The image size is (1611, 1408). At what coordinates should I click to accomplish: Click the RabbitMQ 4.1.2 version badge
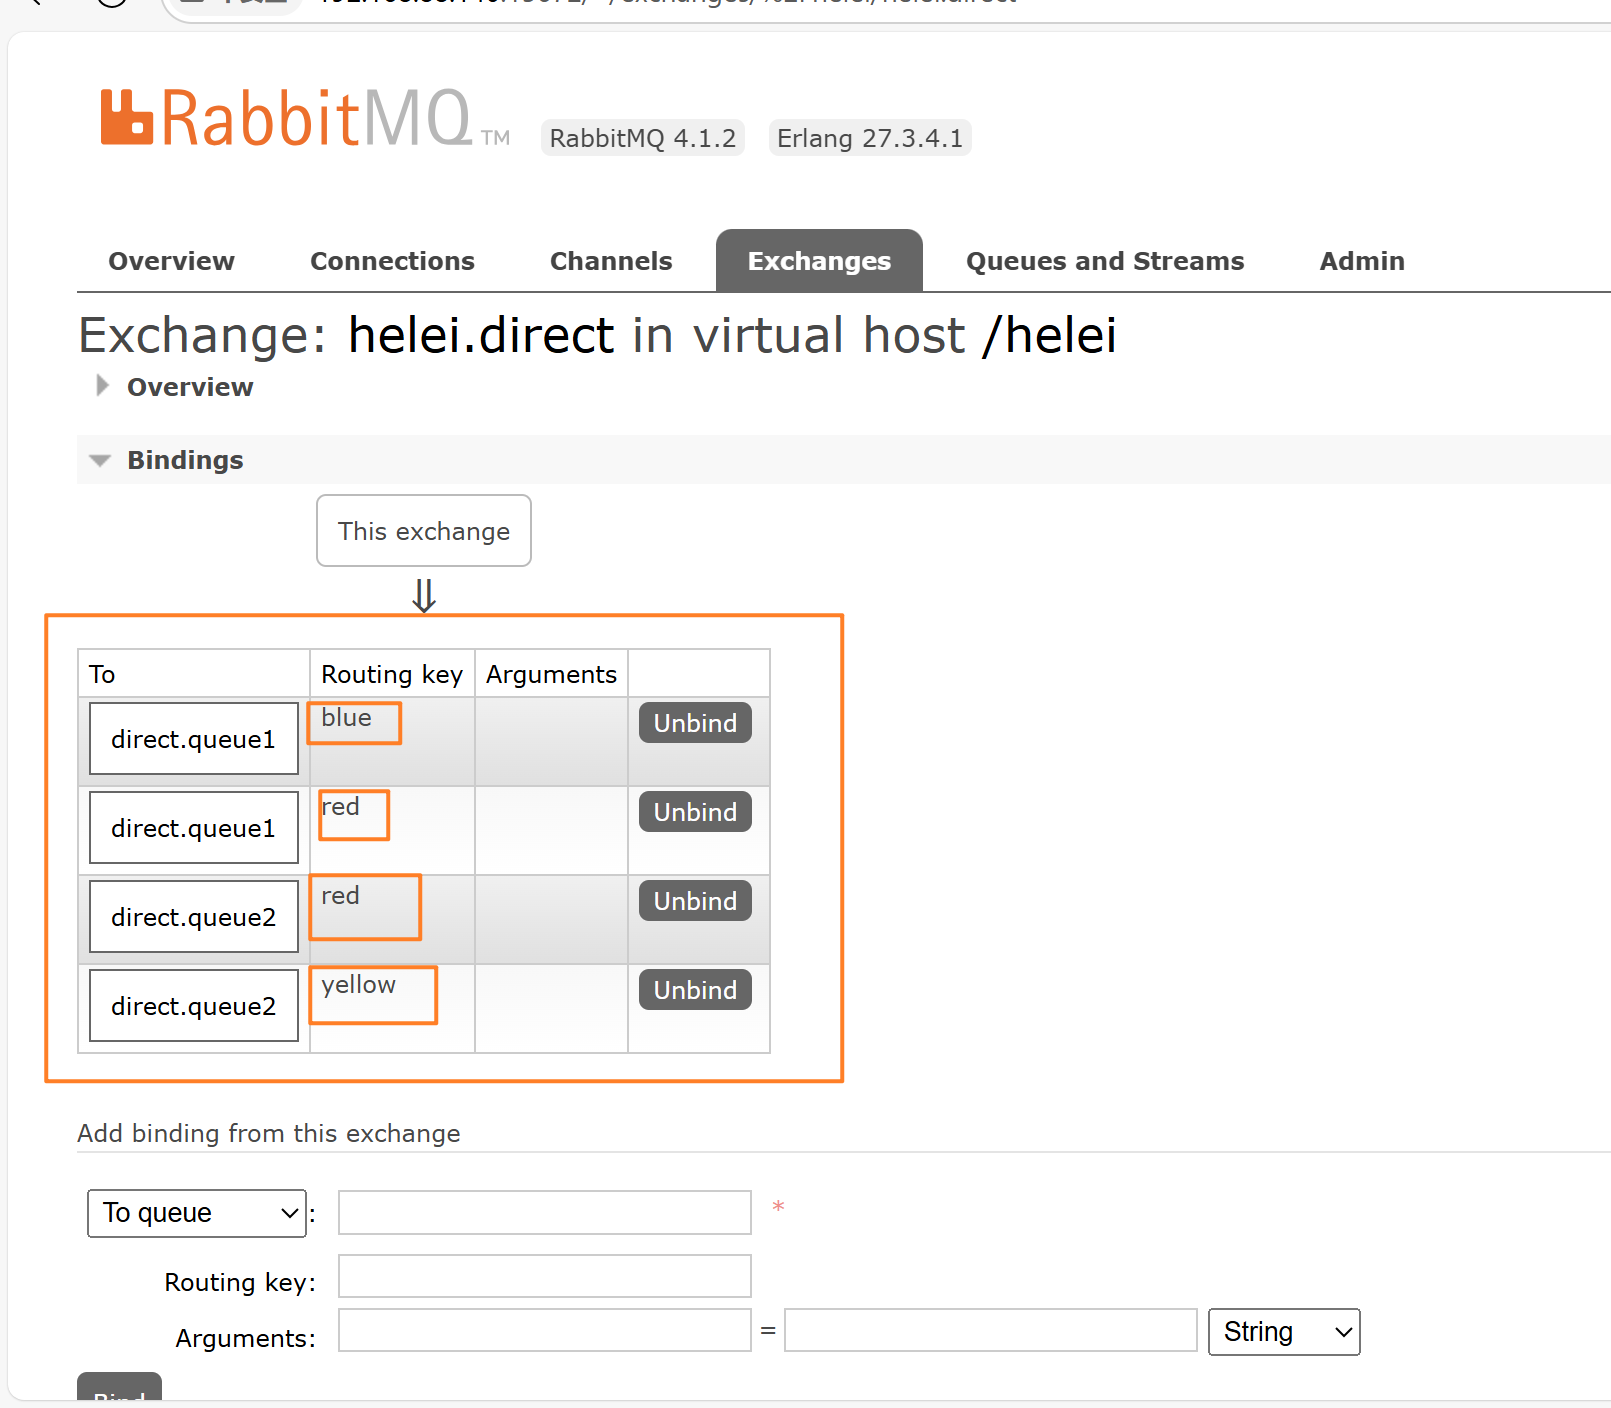pyautogui.click(x=643, y=138)
